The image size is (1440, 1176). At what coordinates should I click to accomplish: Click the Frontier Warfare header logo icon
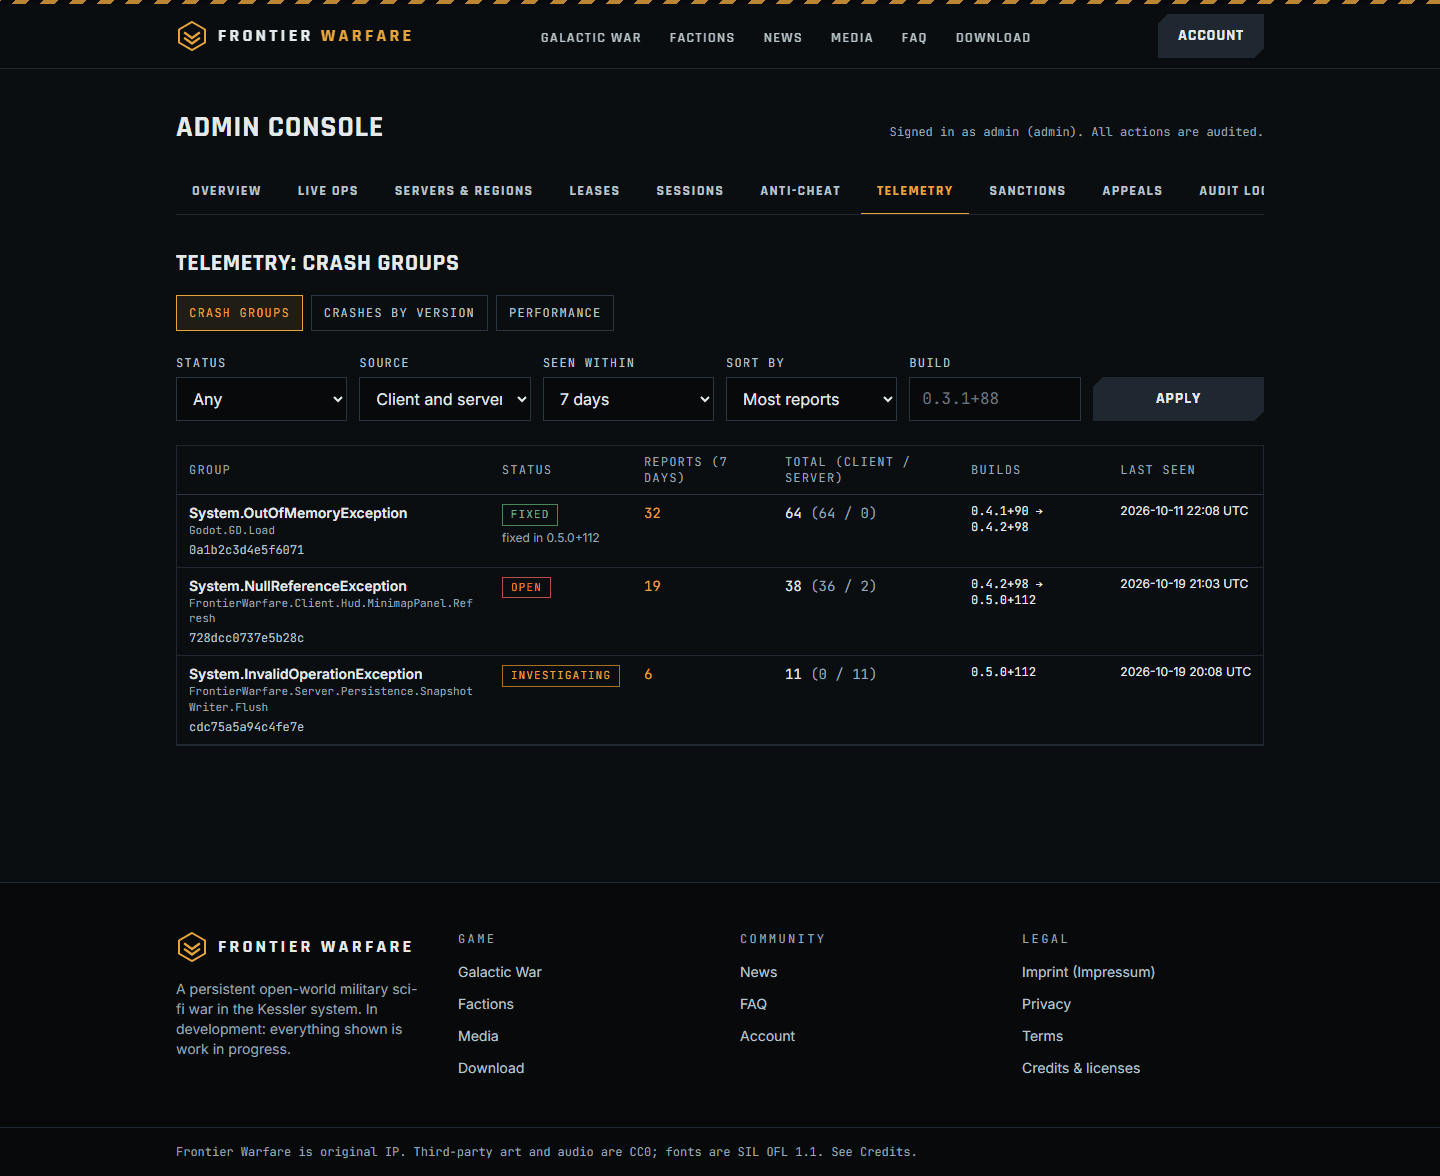pos(192,36)
